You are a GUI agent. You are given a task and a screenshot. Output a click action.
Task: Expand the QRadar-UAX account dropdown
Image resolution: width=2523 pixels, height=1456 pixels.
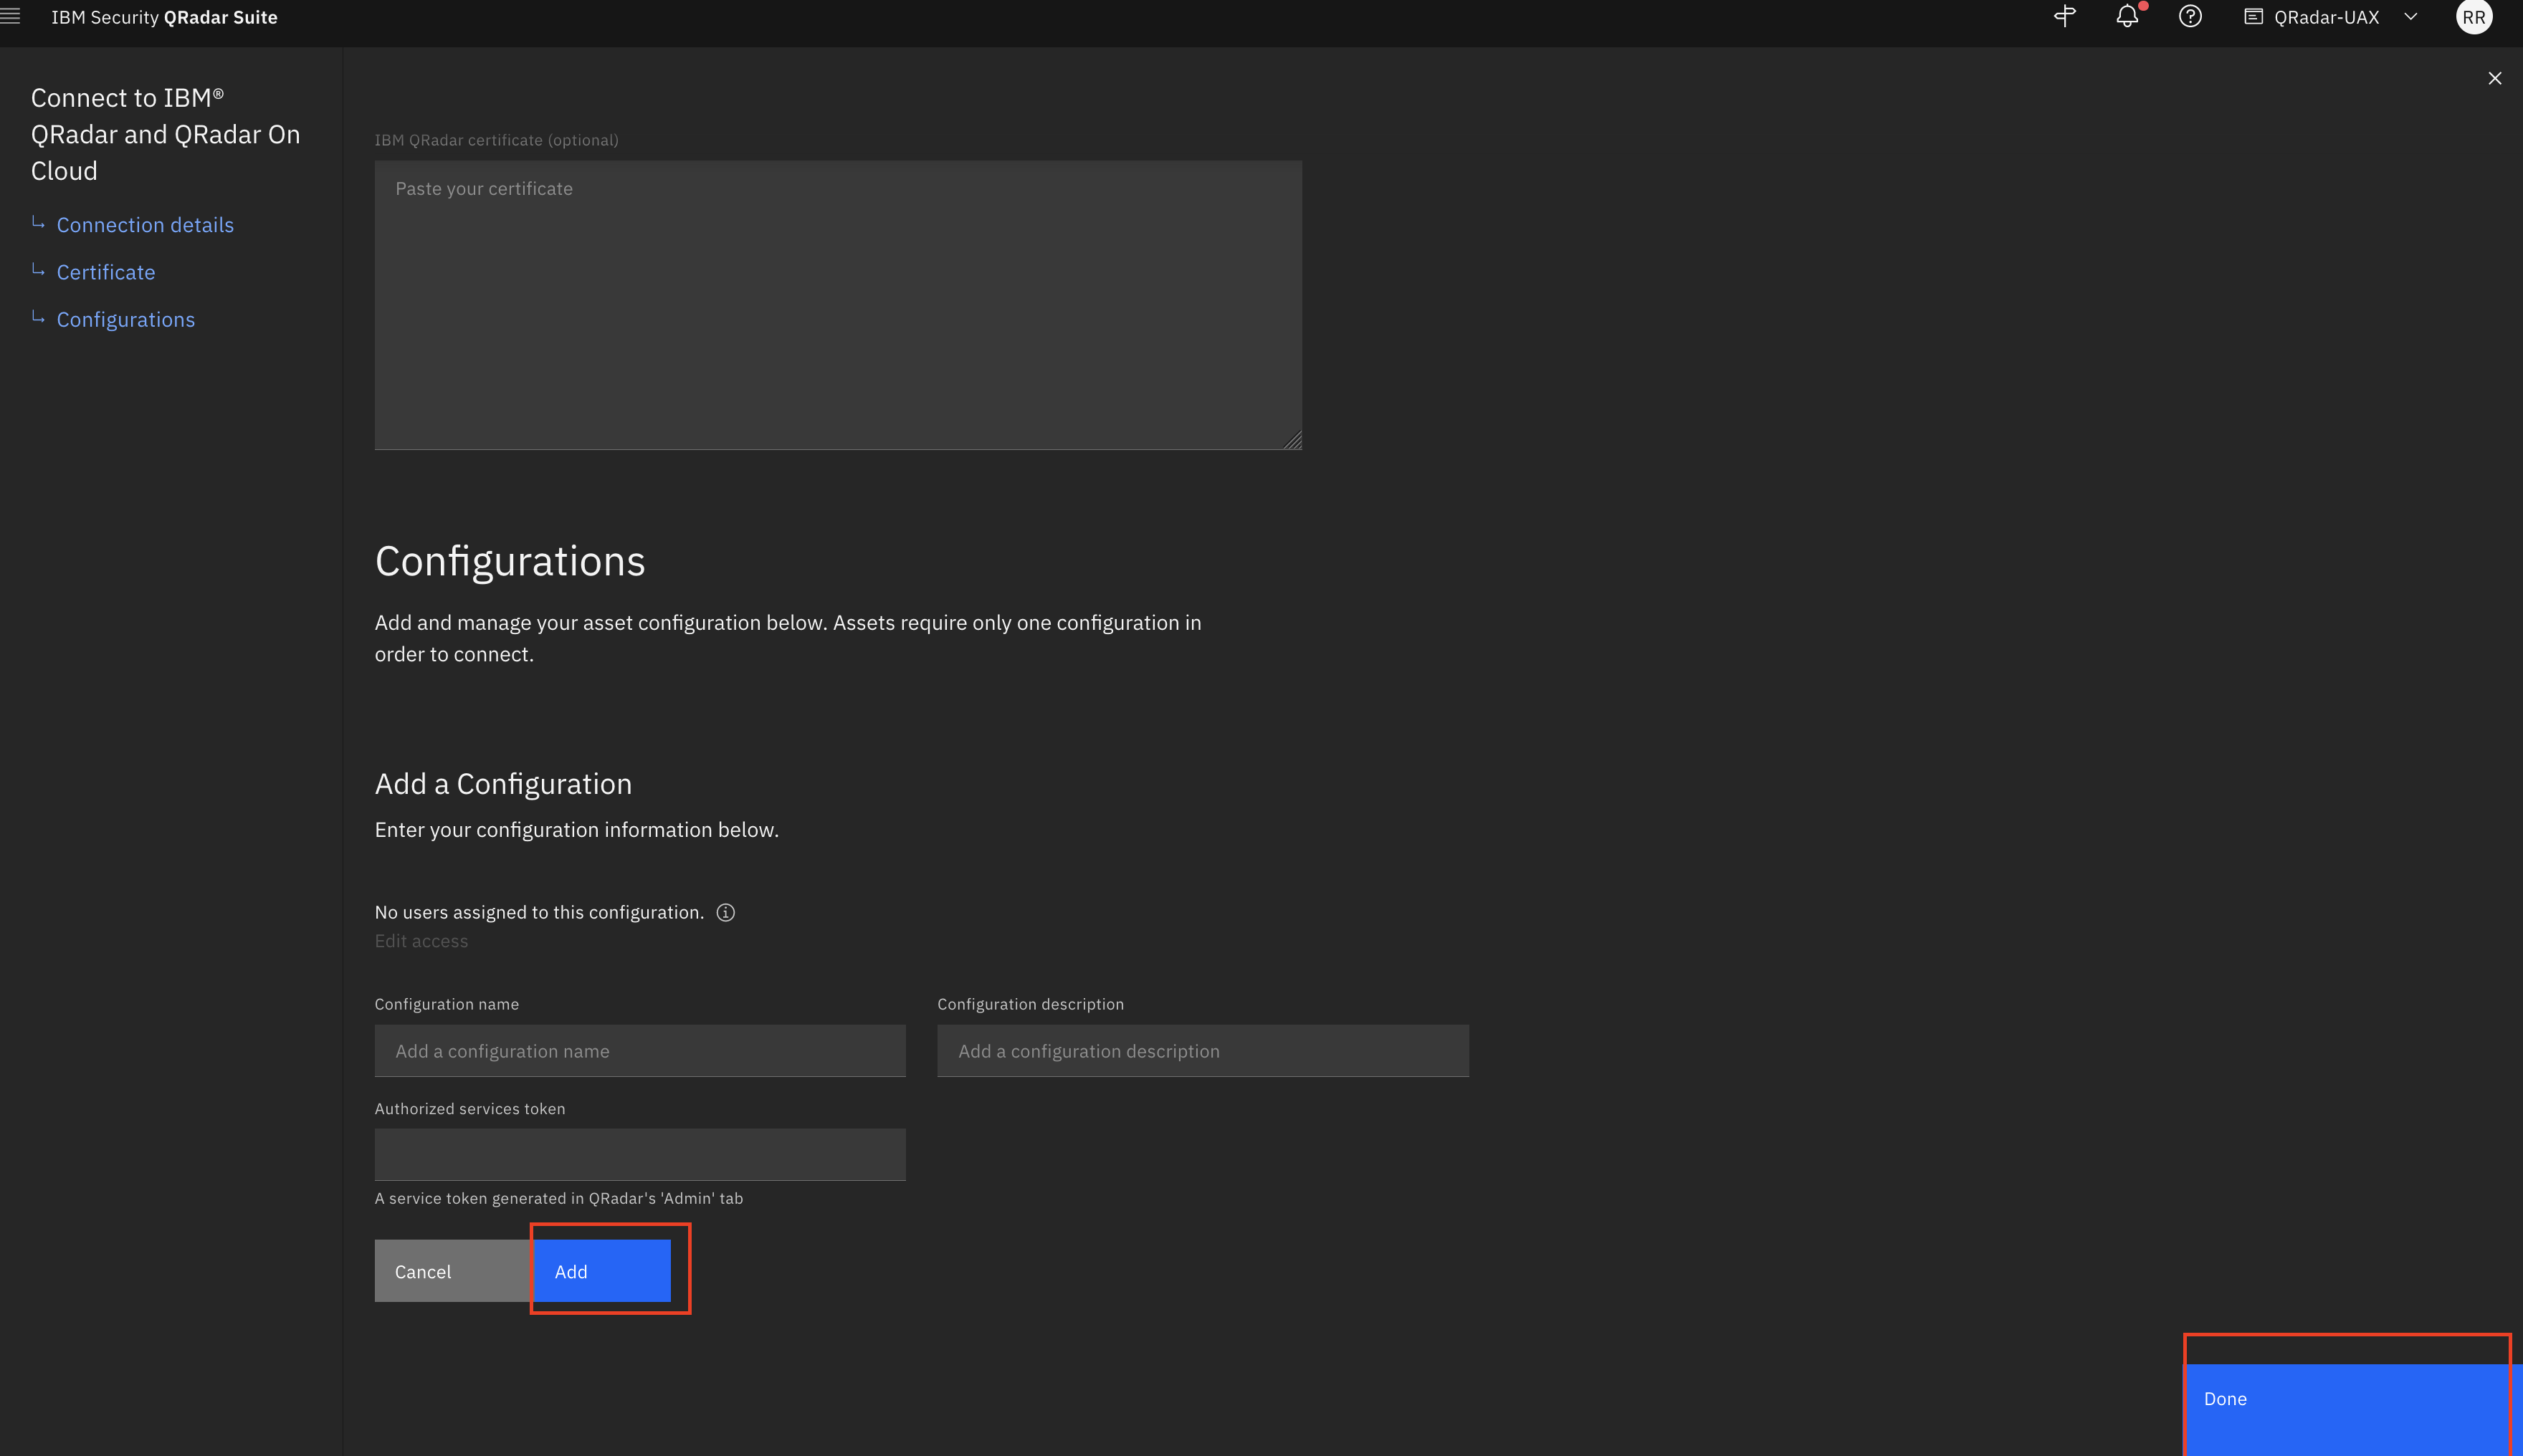pos(2411,17)
